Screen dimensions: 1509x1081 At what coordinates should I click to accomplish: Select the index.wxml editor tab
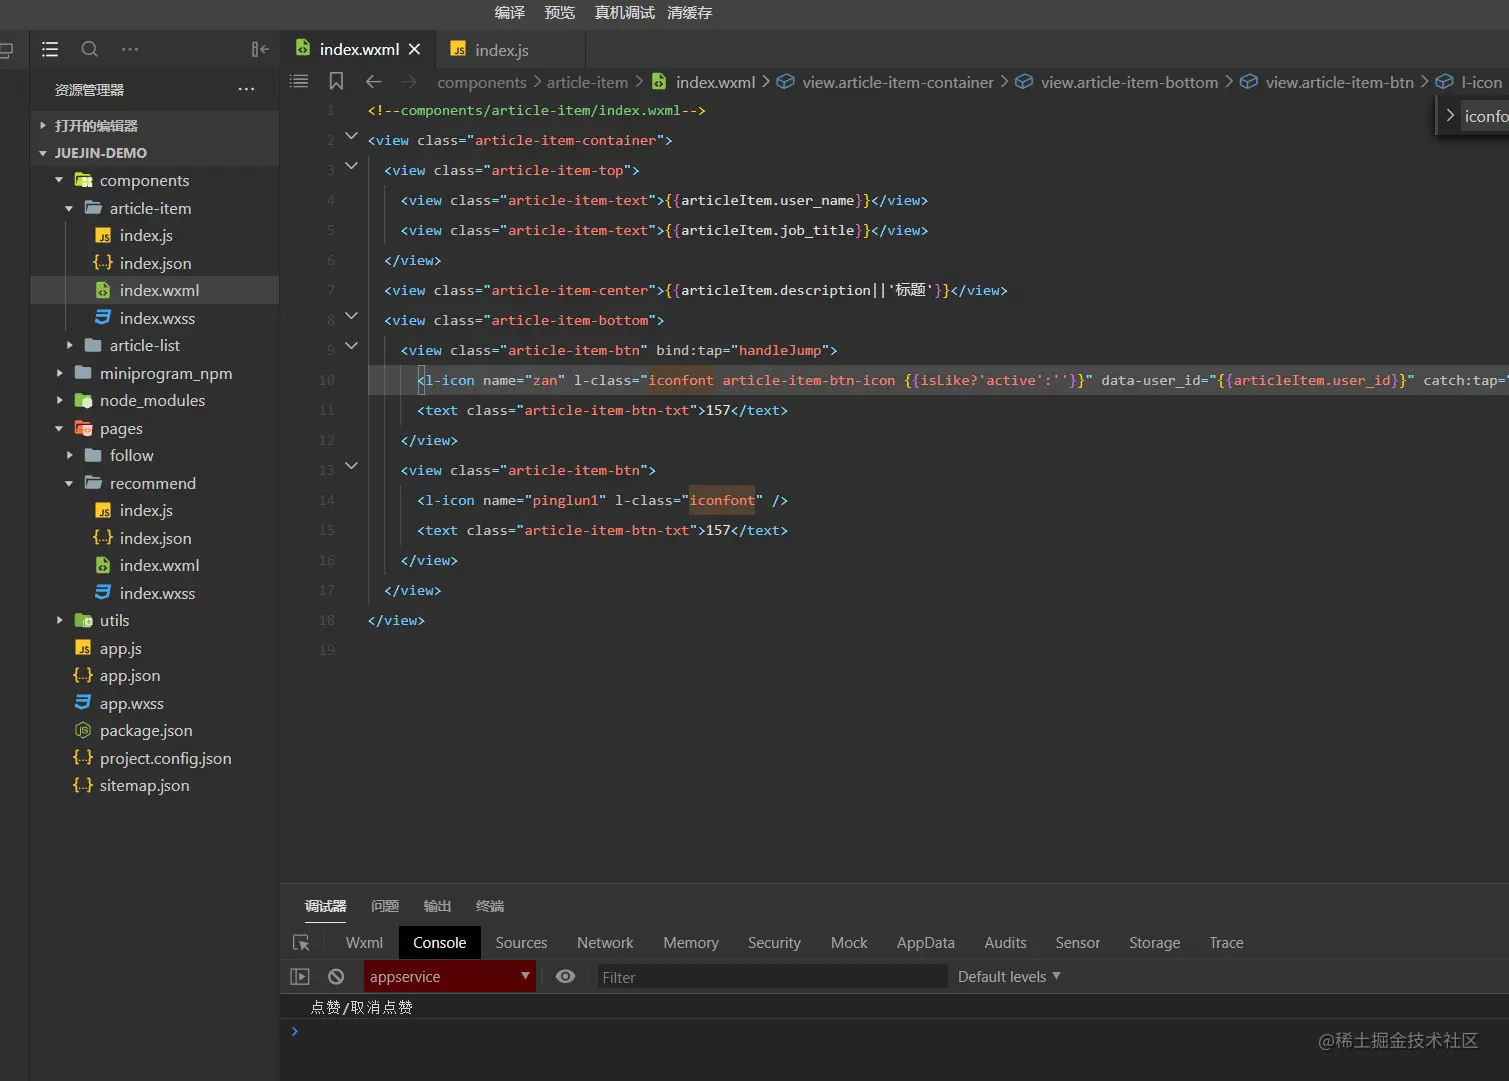point(359,49)
